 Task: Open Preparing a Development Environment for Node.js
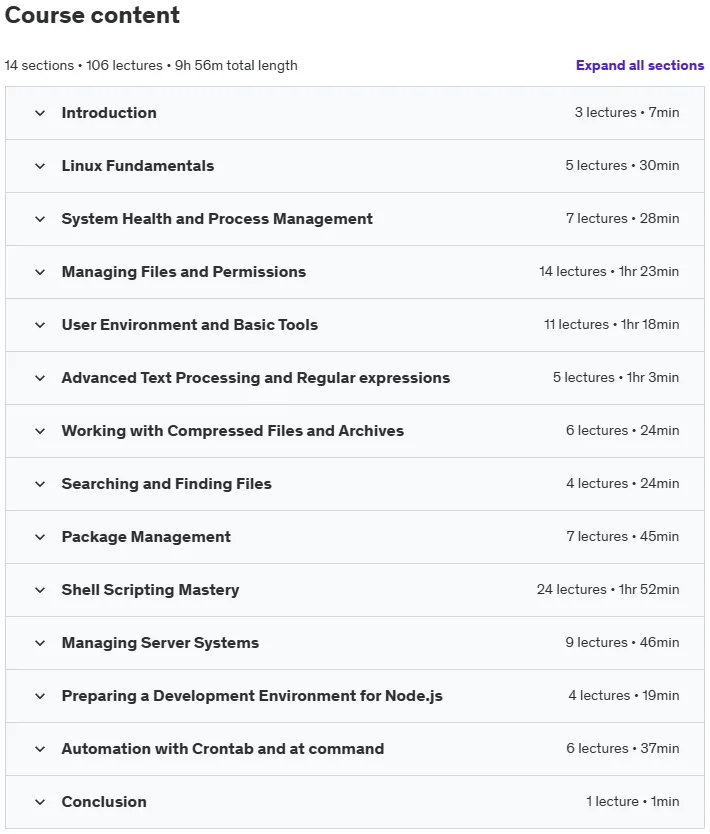[252, 696]
